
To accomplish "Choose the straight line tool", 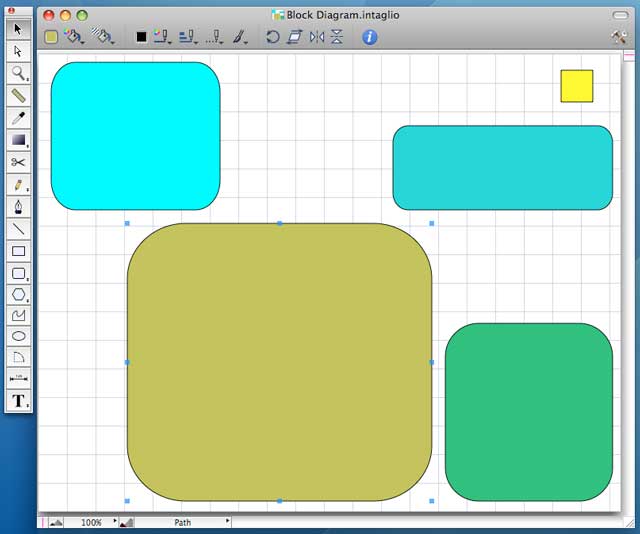I will (18, 229).
